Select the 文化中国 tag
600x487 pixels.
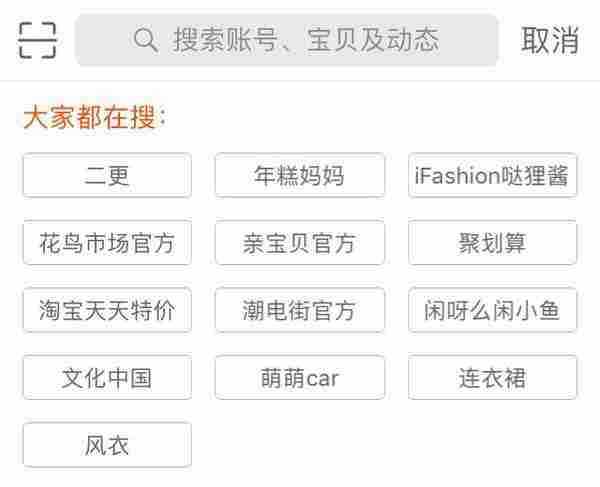[107, 378]
